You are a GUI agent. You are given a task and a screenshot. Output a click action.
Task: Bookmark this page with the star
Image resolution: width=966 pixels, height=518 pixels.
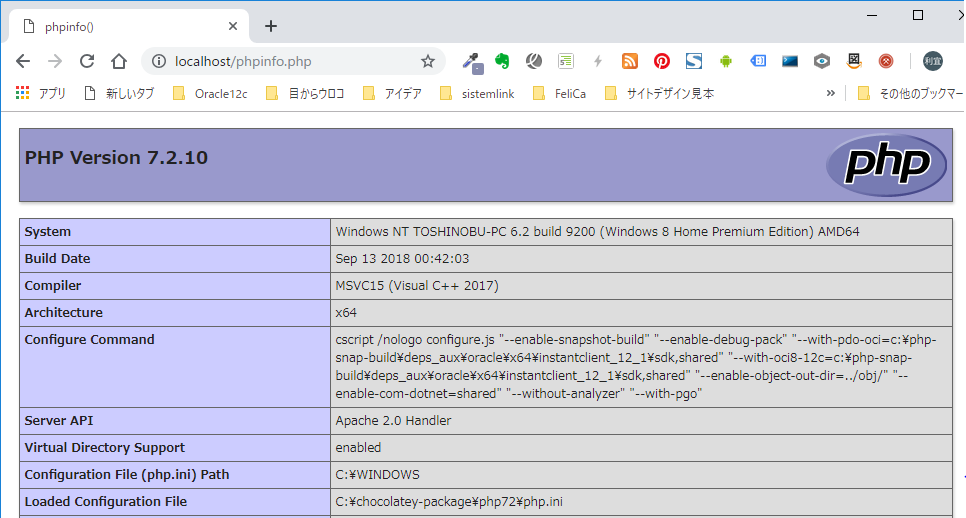(x=428, y=61)
